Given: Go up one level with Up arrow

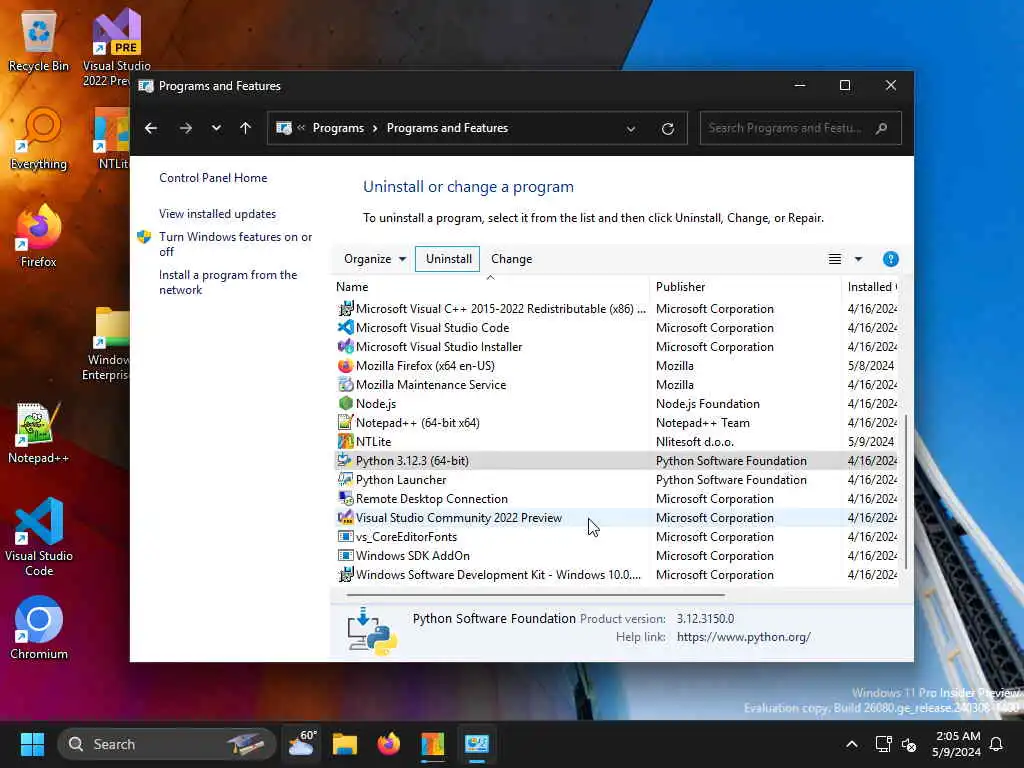Looking at the screenshot, I should tap(246, 128).
